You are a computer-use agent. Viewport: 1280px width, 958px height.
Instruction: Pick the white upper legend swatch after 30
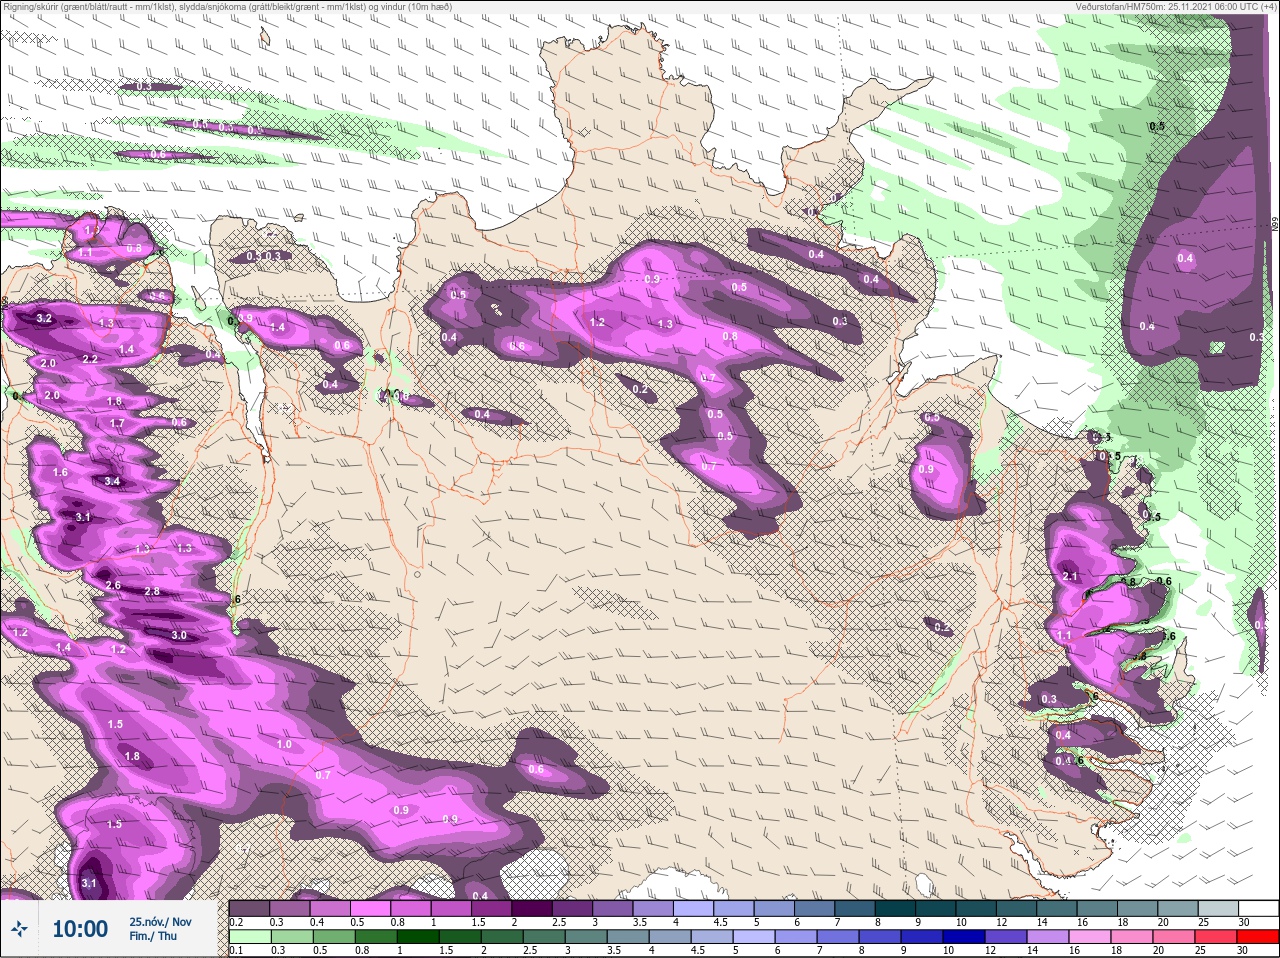coord(1260,908)
